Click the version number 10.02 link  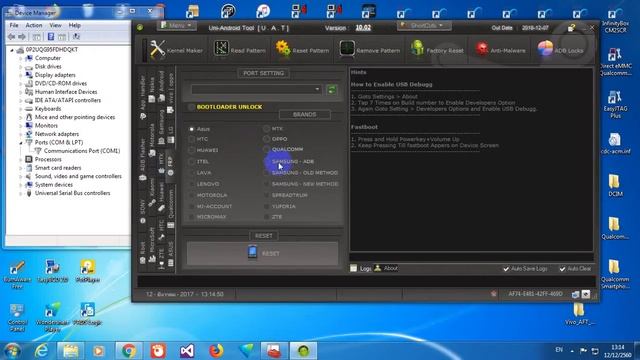point(363,28)
